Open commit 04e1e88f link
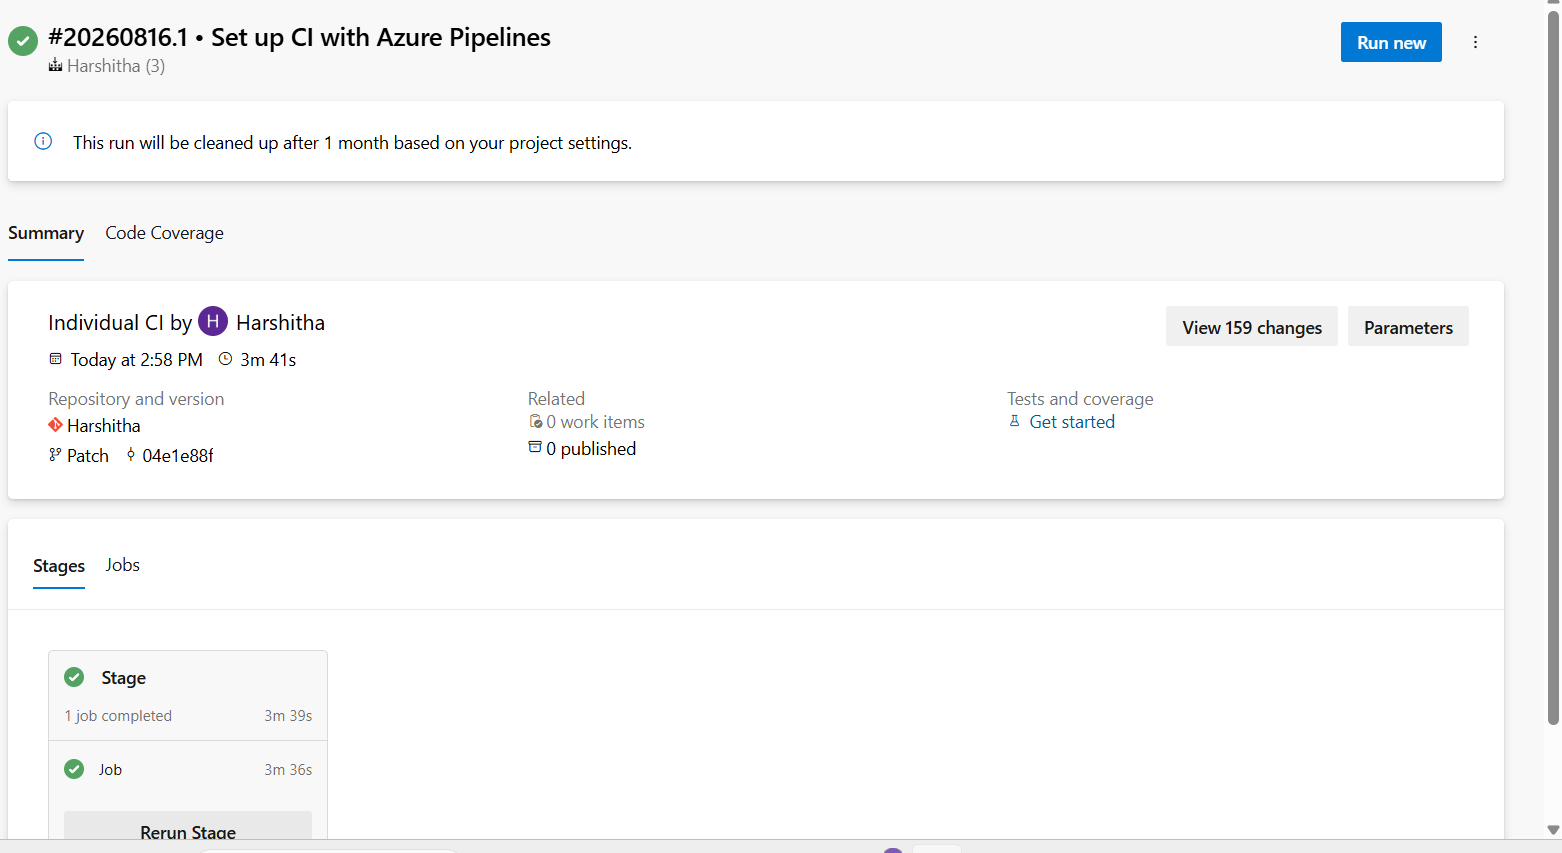The width and height of the screenshot is (1562, 853). [178, 456]
